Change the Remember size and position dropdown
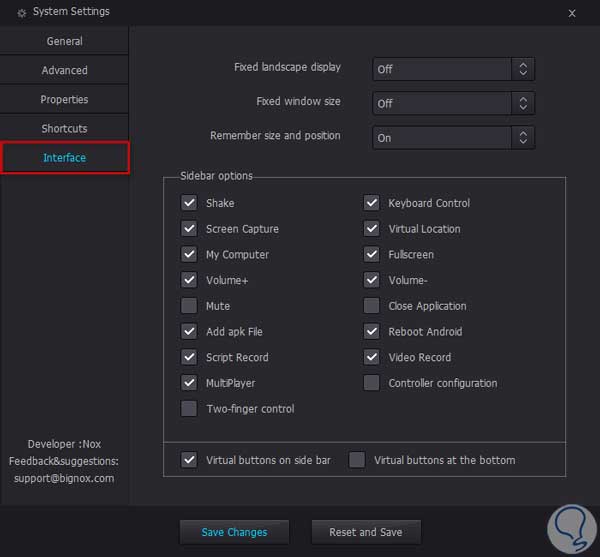600x557 pixels. 454,138
